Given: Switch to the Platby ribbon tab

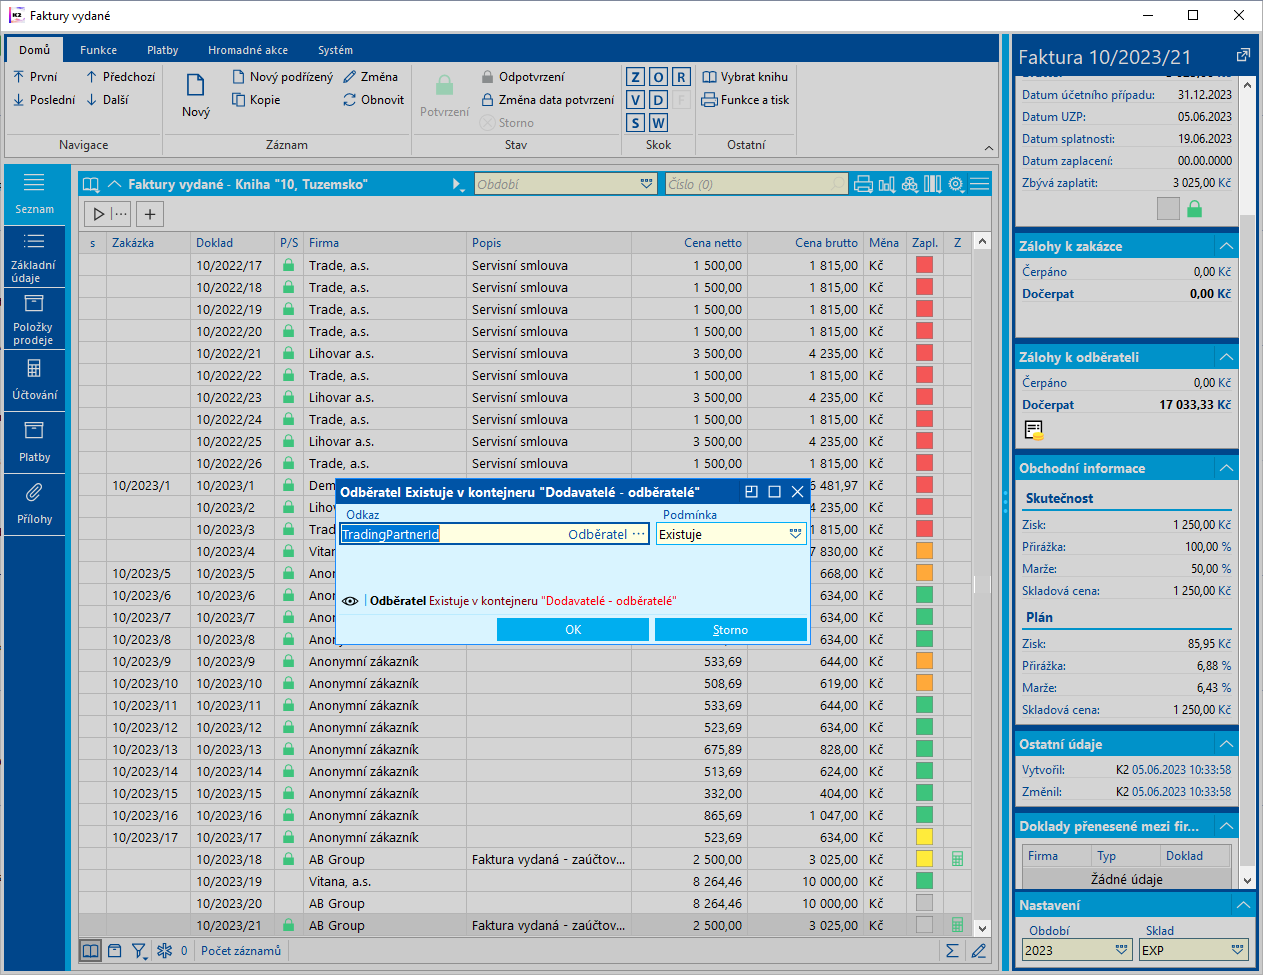Looking at the screenshot, I should (x=162, y=50).
